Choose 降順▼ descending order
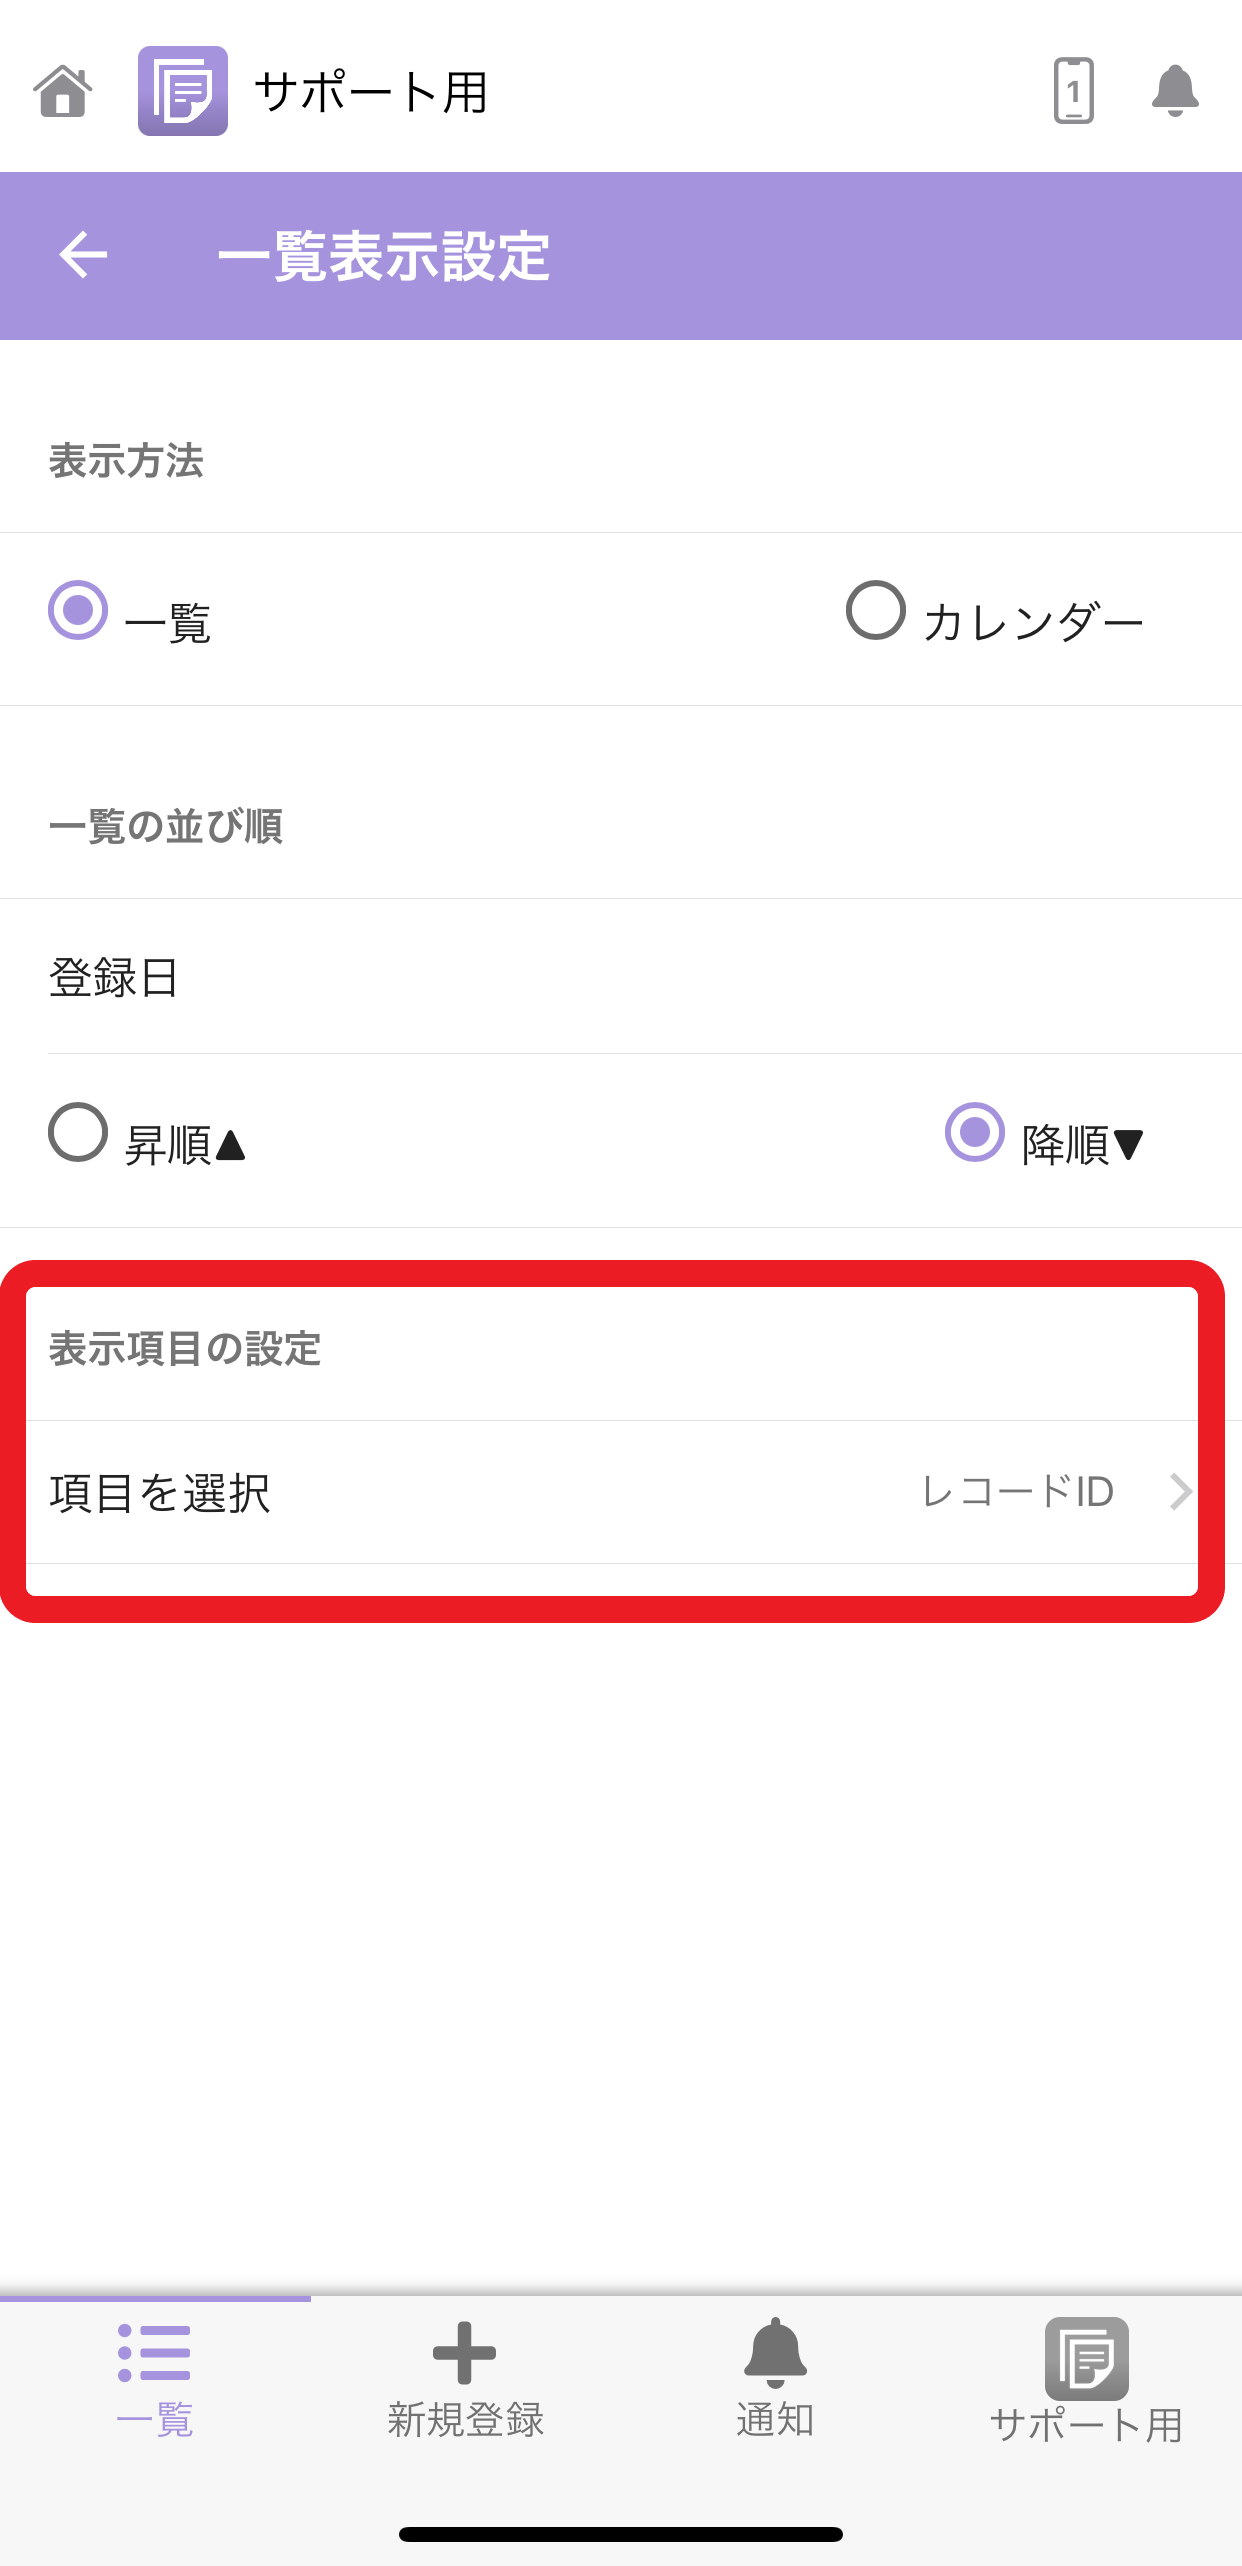 [x=975, y=1132]
